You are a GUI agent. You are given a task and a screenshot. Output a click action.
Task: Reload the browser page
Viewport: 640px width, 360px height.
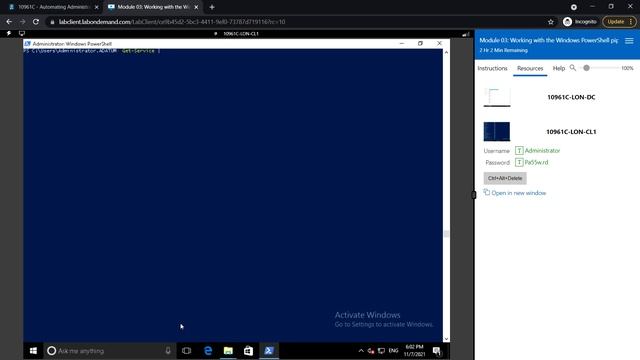(x=36, y=22)
